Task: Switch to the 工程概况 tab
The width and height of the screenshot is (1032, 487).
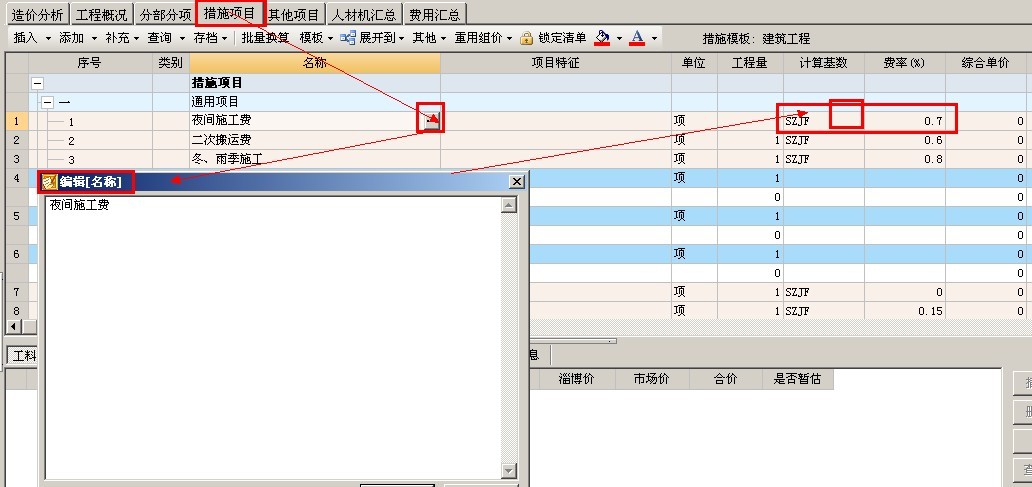Action: pos(101,14)
